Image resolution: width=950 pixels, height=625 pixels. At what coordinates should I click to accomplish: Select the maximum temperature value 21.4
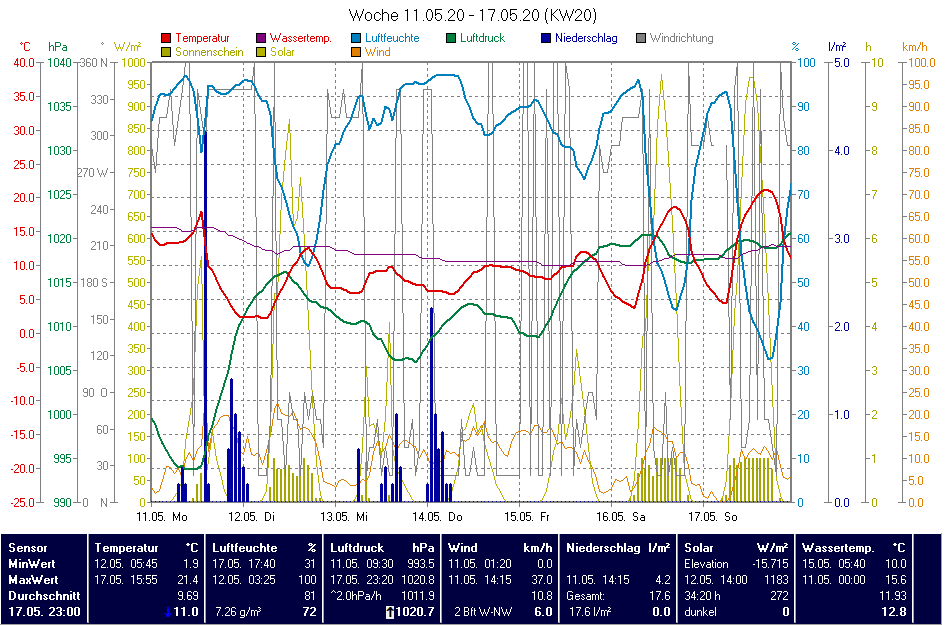(x=188, y=580)
